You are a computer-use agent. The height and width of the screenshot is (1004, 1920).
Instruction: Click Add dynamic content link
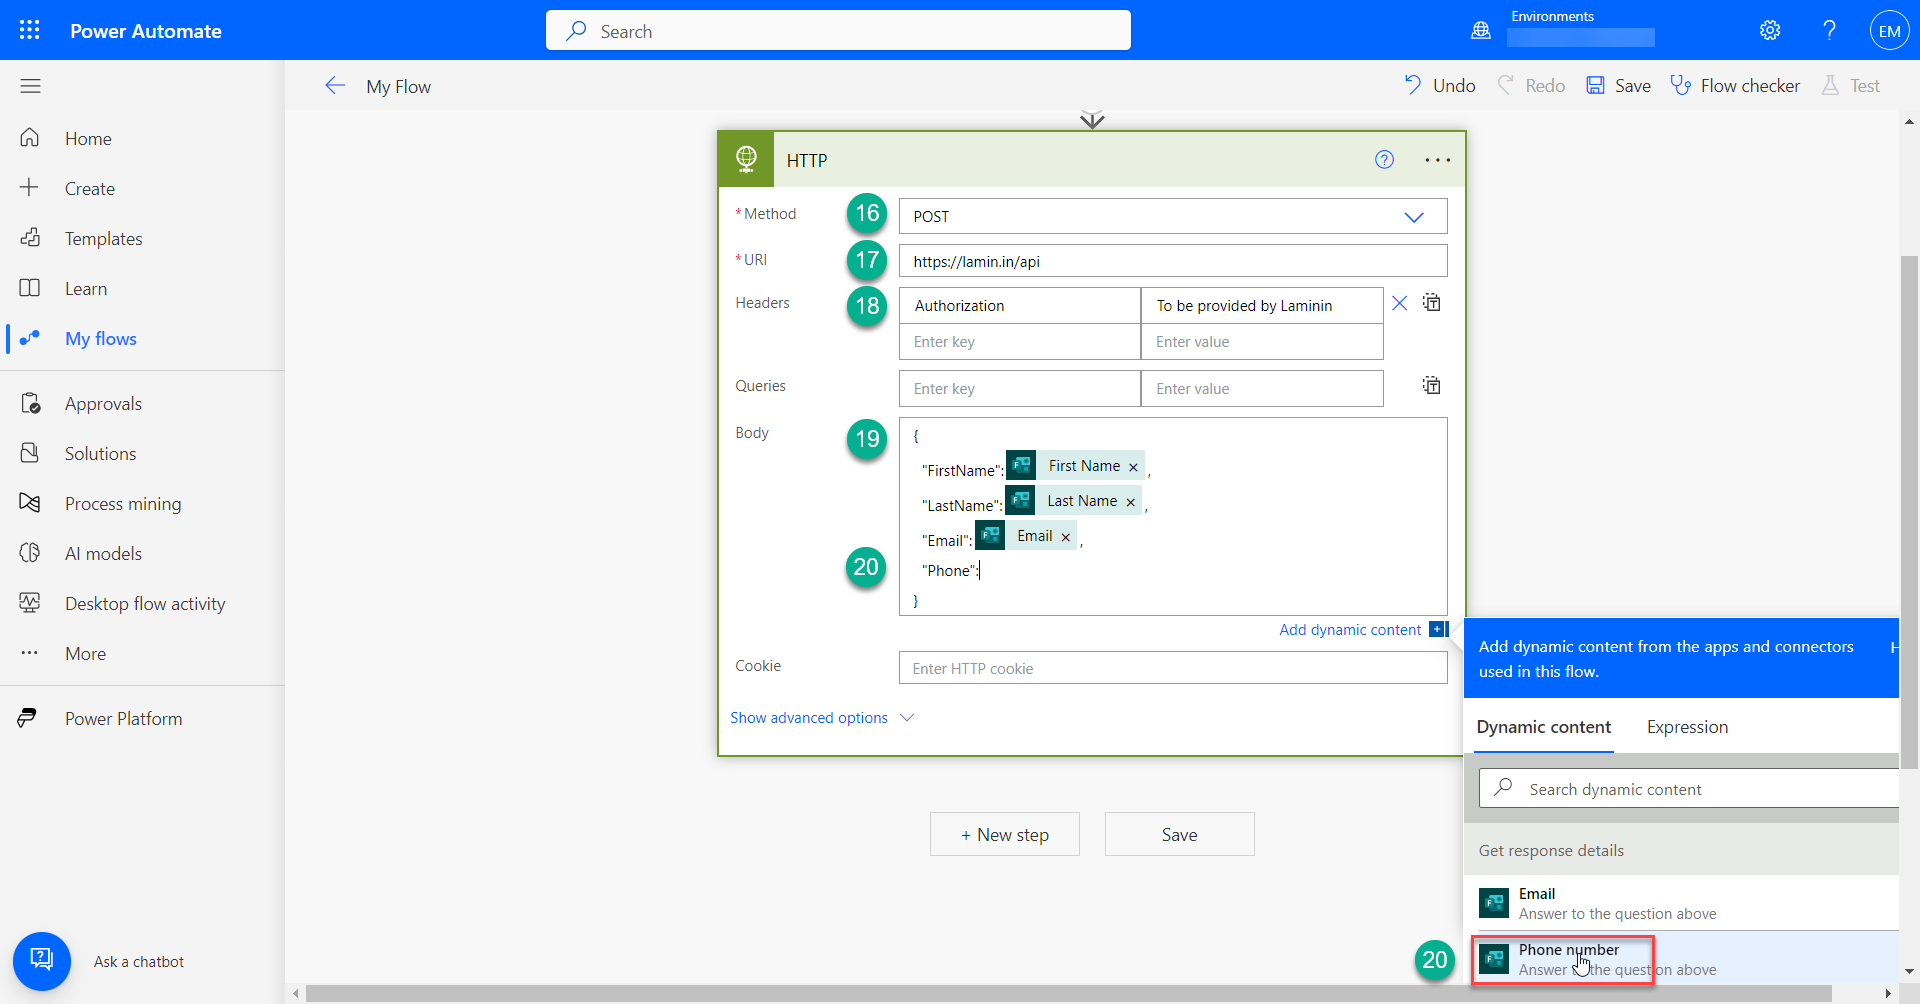tap(1349, 630)
